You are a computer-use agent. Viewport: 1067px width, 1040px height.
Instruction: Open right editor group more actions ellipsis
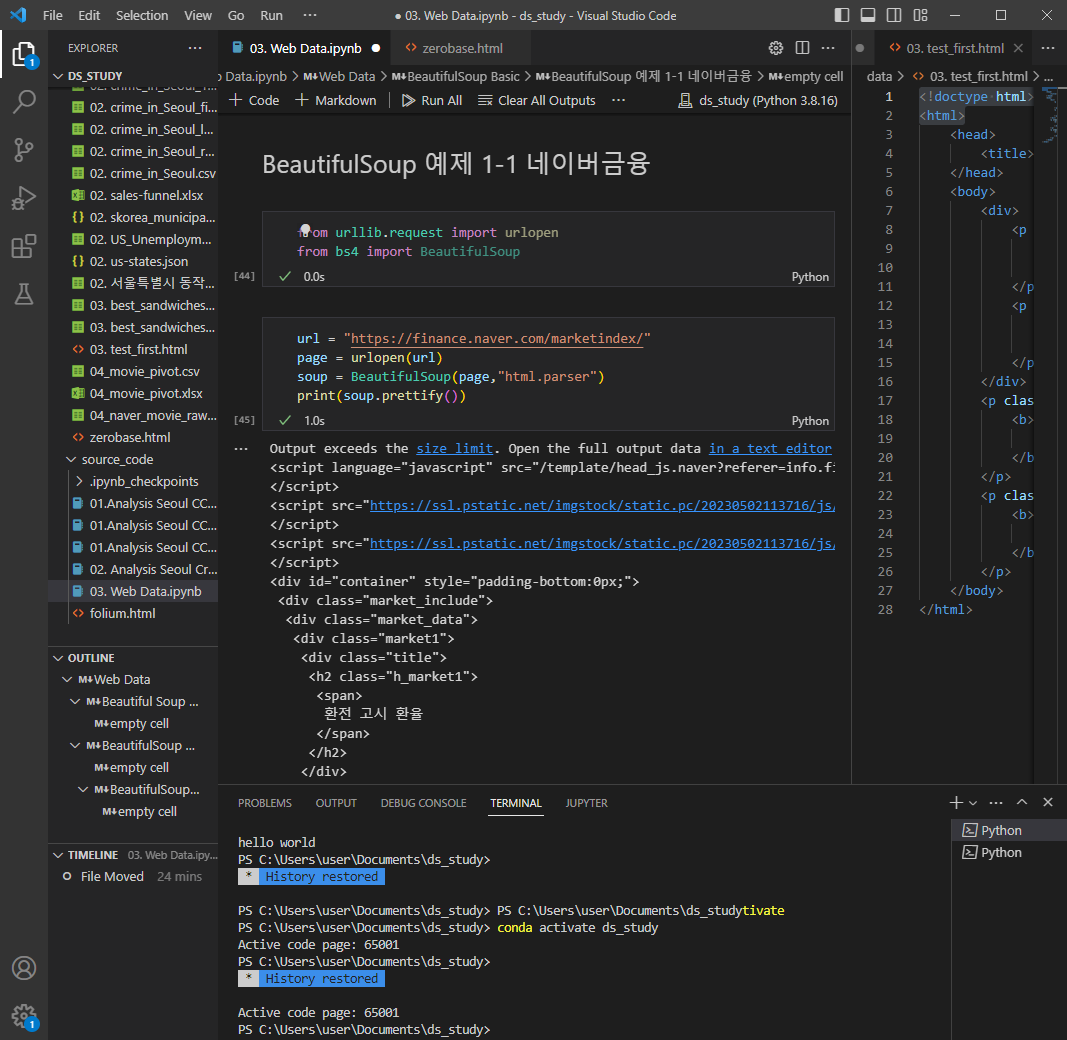(1048, 48)
